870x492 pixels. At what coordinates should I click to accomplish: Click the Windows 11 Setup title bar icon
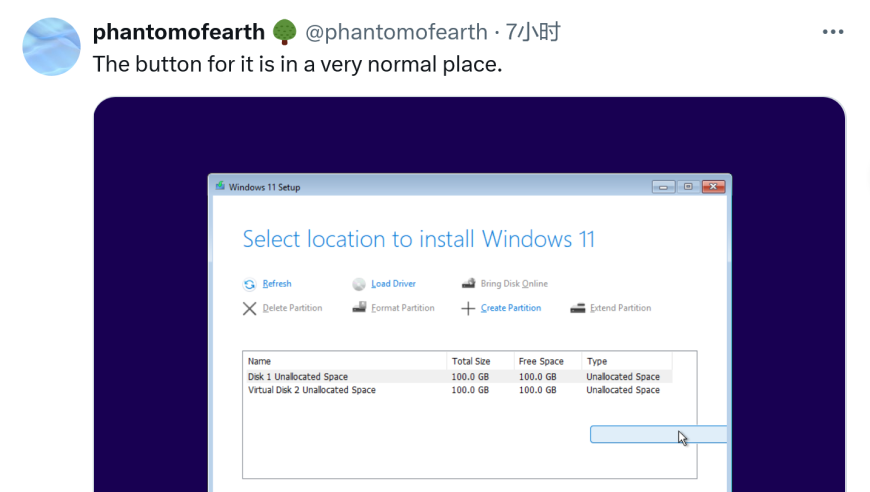220,186
